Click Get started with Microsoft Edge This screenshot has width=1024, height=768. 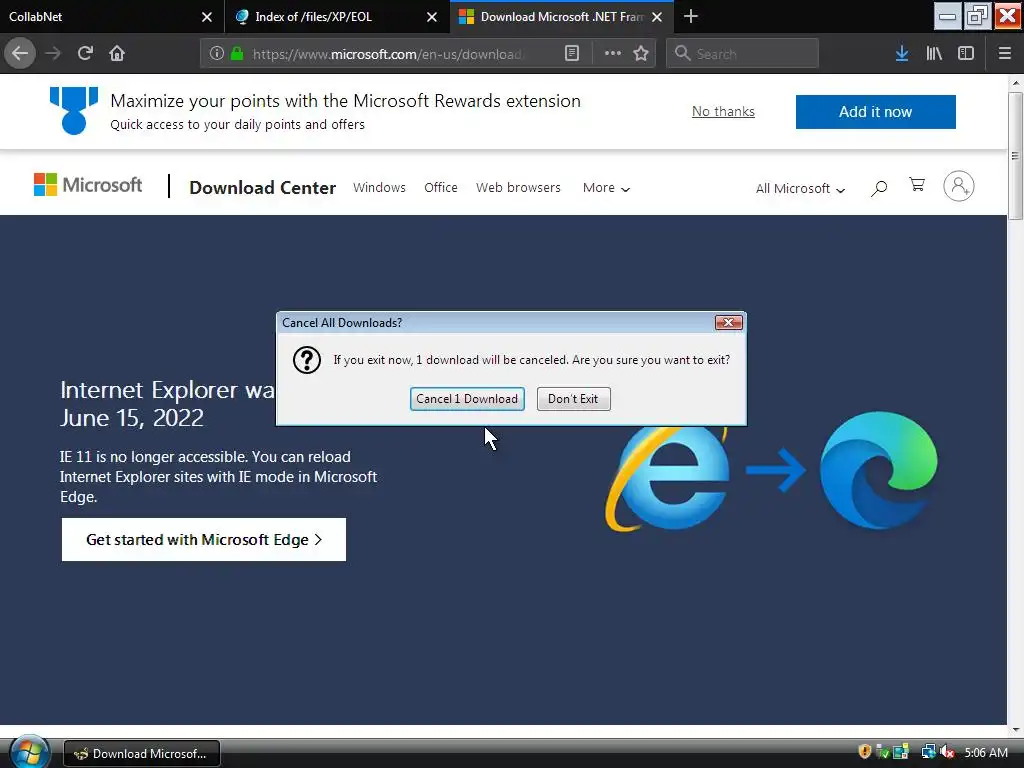click(204, 539)
